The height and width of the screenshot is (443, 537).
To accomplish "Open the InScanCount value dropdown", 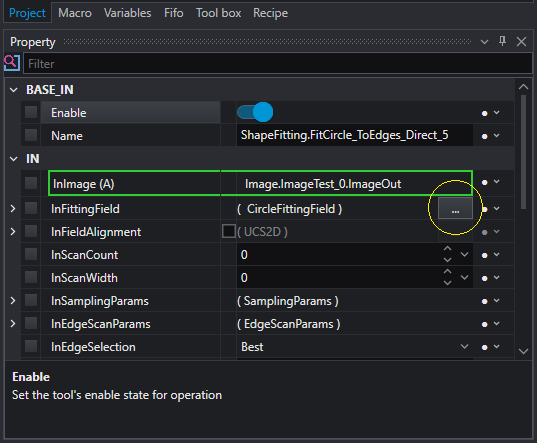I will pos(464,254).
